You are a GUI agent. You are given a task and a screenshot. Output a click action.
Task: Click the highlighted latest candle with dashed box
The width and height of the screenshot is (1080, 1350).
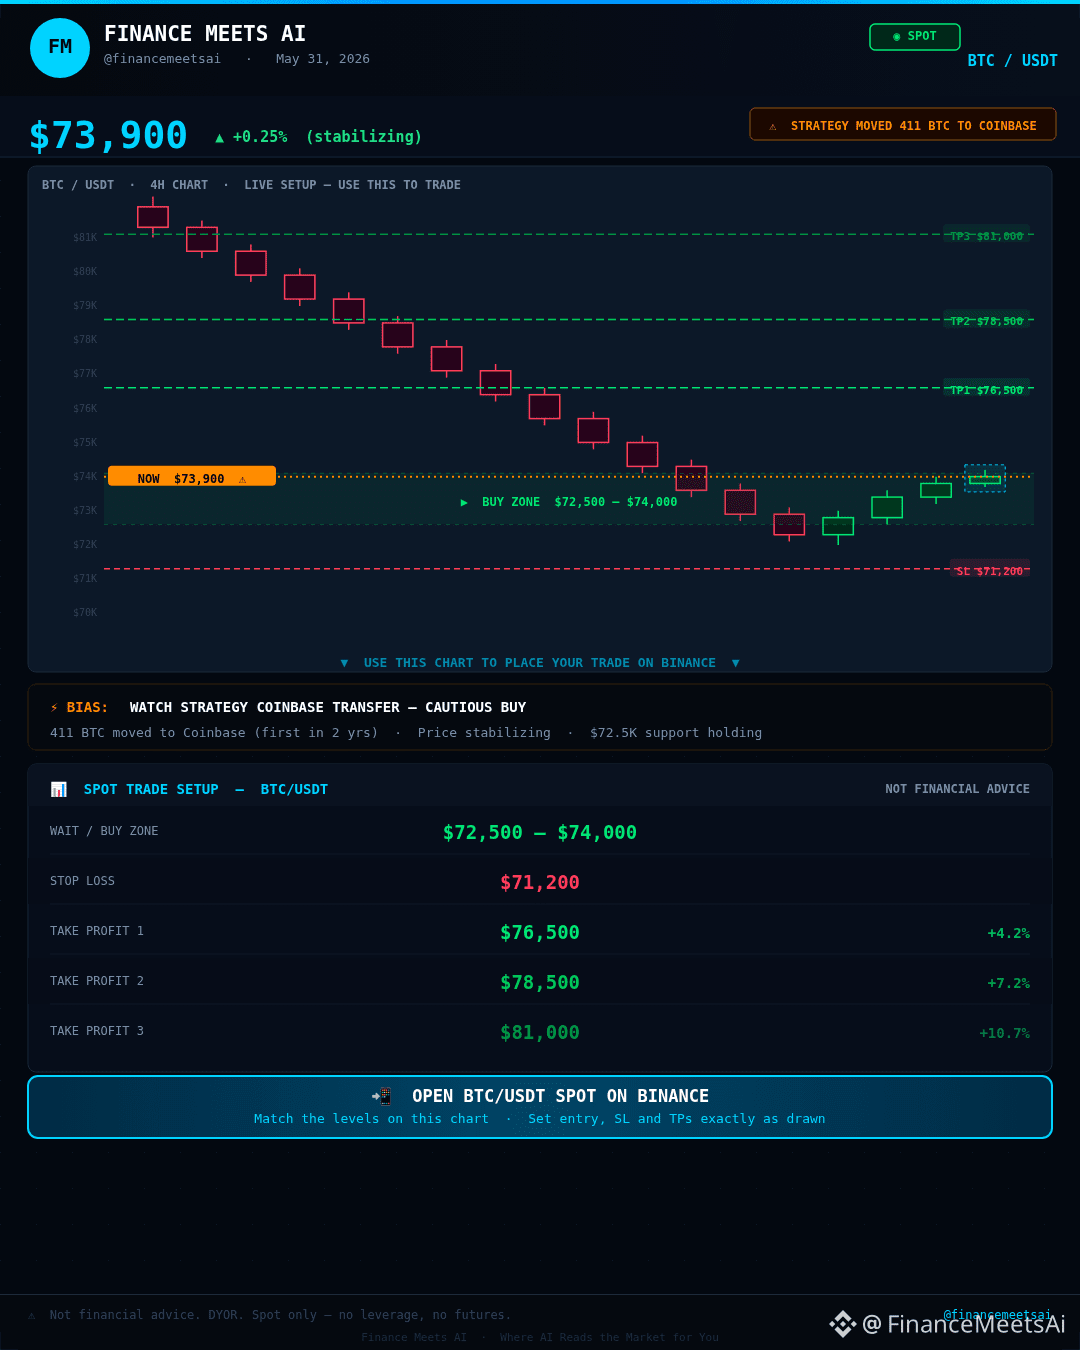[985, 479]
